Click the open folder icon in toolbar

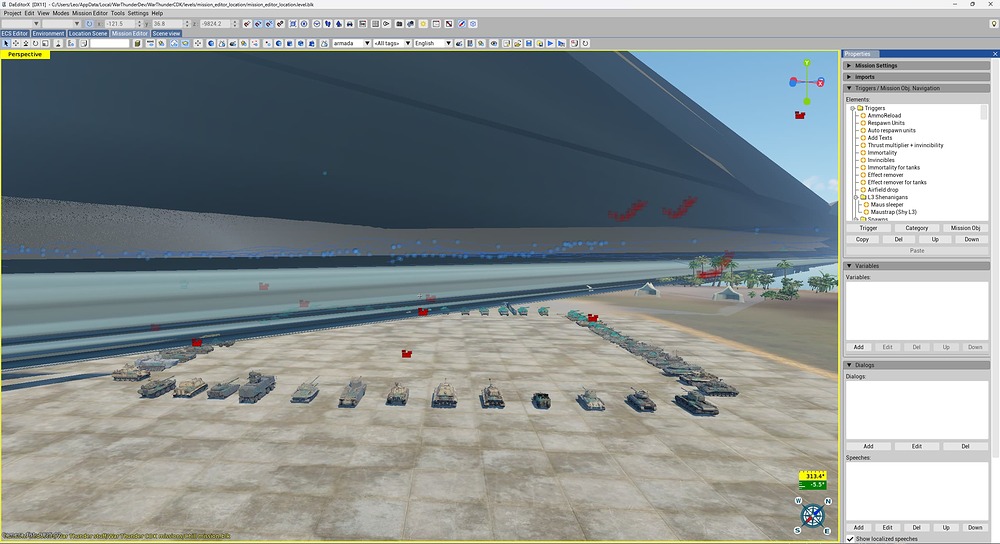(x=517, y=43)
